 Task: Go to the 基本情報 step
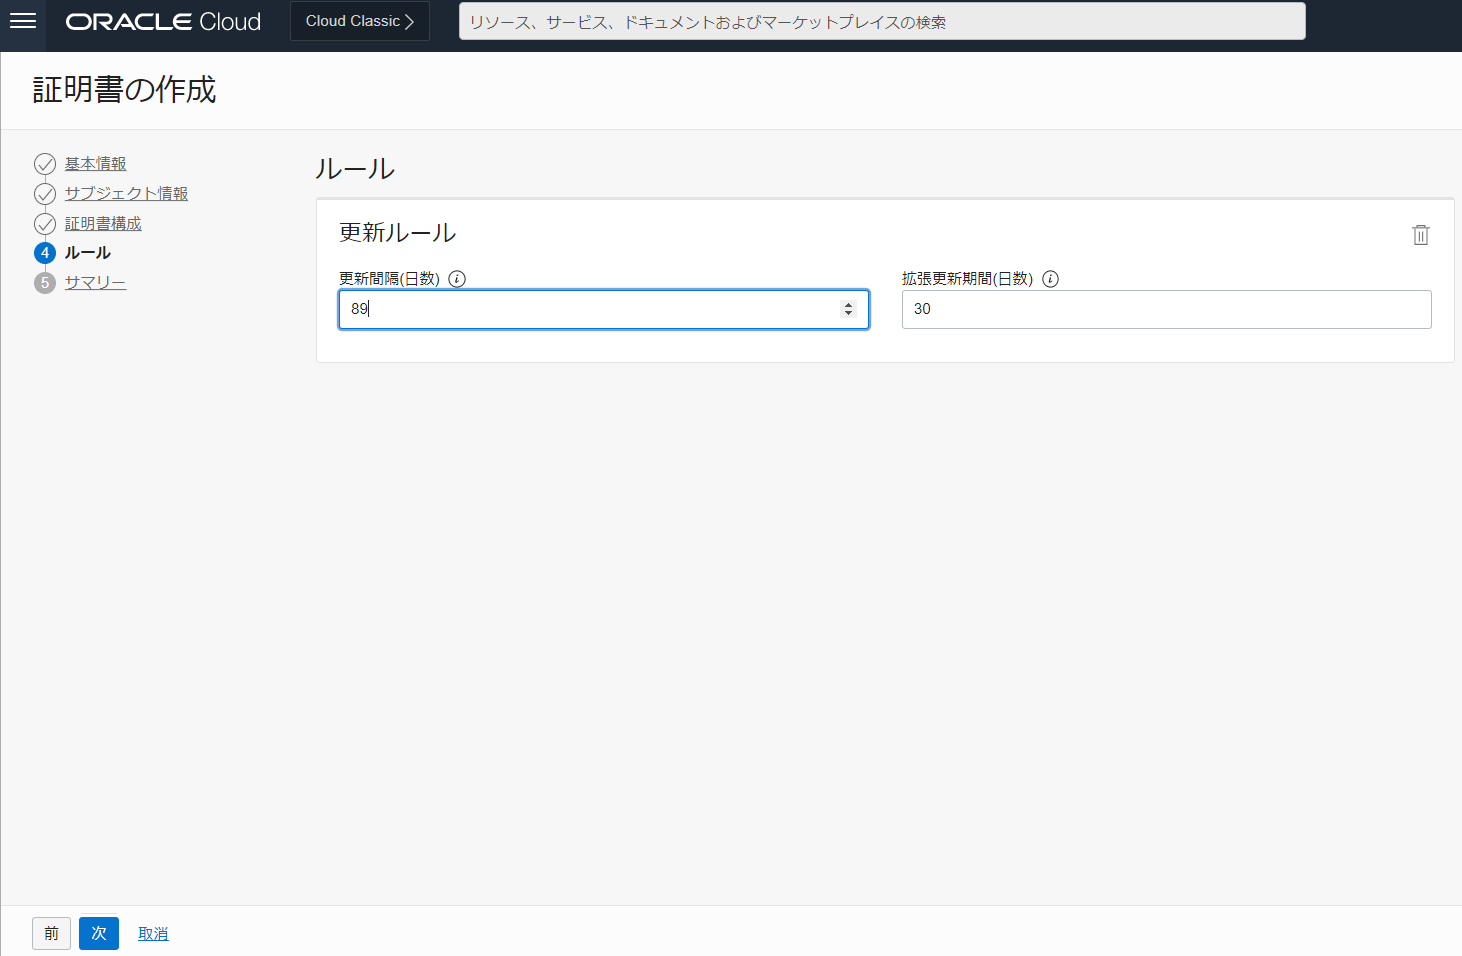coord(96,164)
